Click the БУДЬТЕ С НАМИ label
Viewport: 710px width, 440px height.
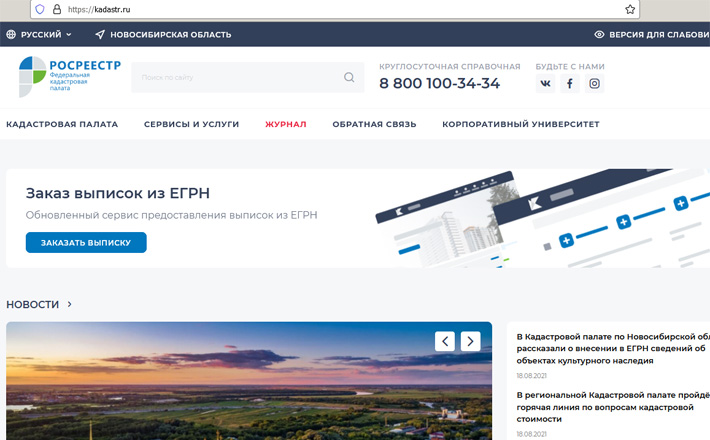tap(570, 67)
